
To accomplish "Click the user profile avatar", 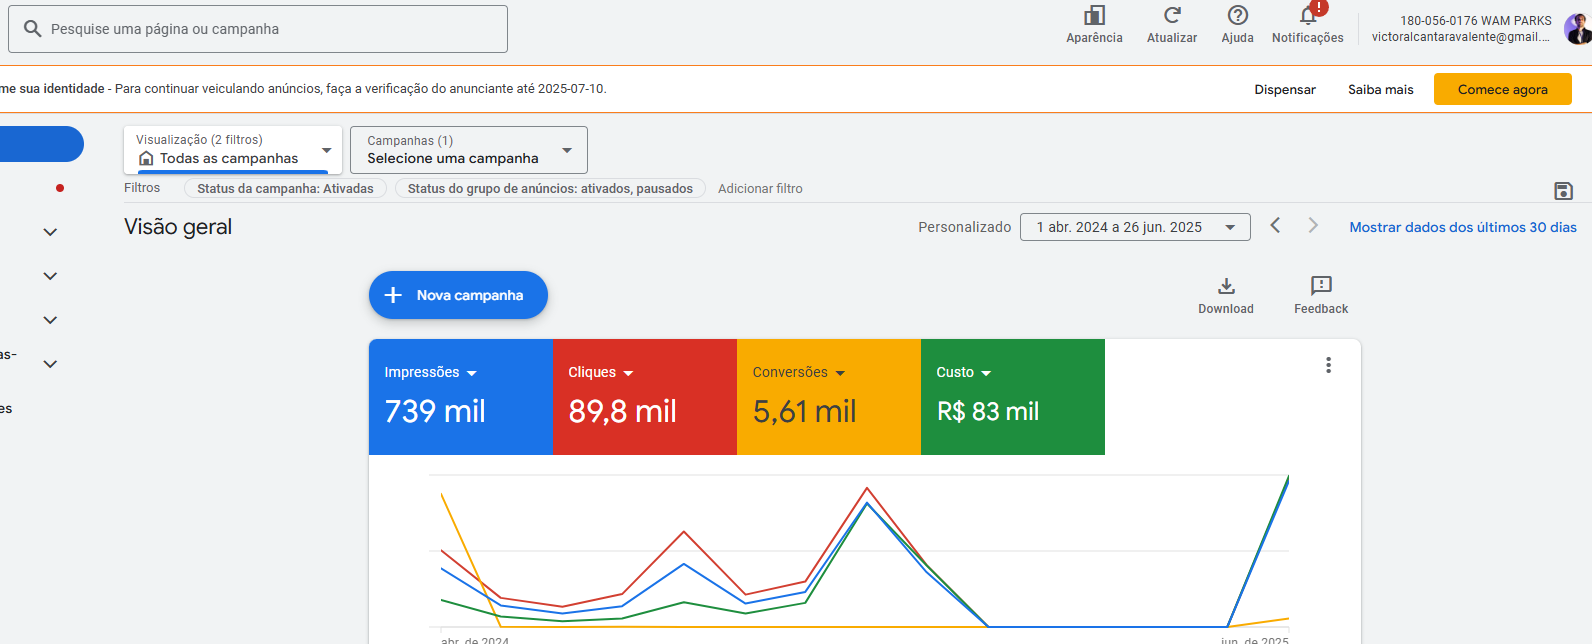I will [1577, 29].
